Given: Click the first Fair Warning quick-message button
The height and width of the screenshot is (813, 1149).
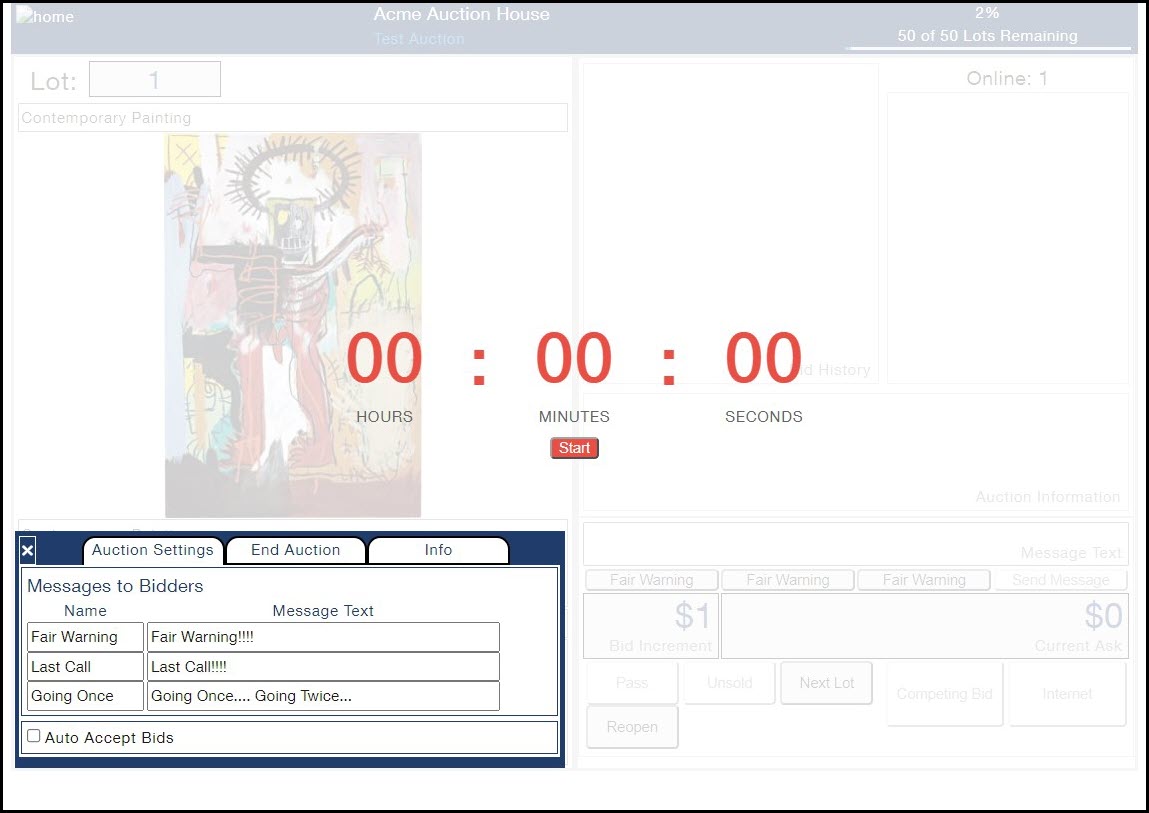Looking at the screenshot, I should tap(651, 580).
